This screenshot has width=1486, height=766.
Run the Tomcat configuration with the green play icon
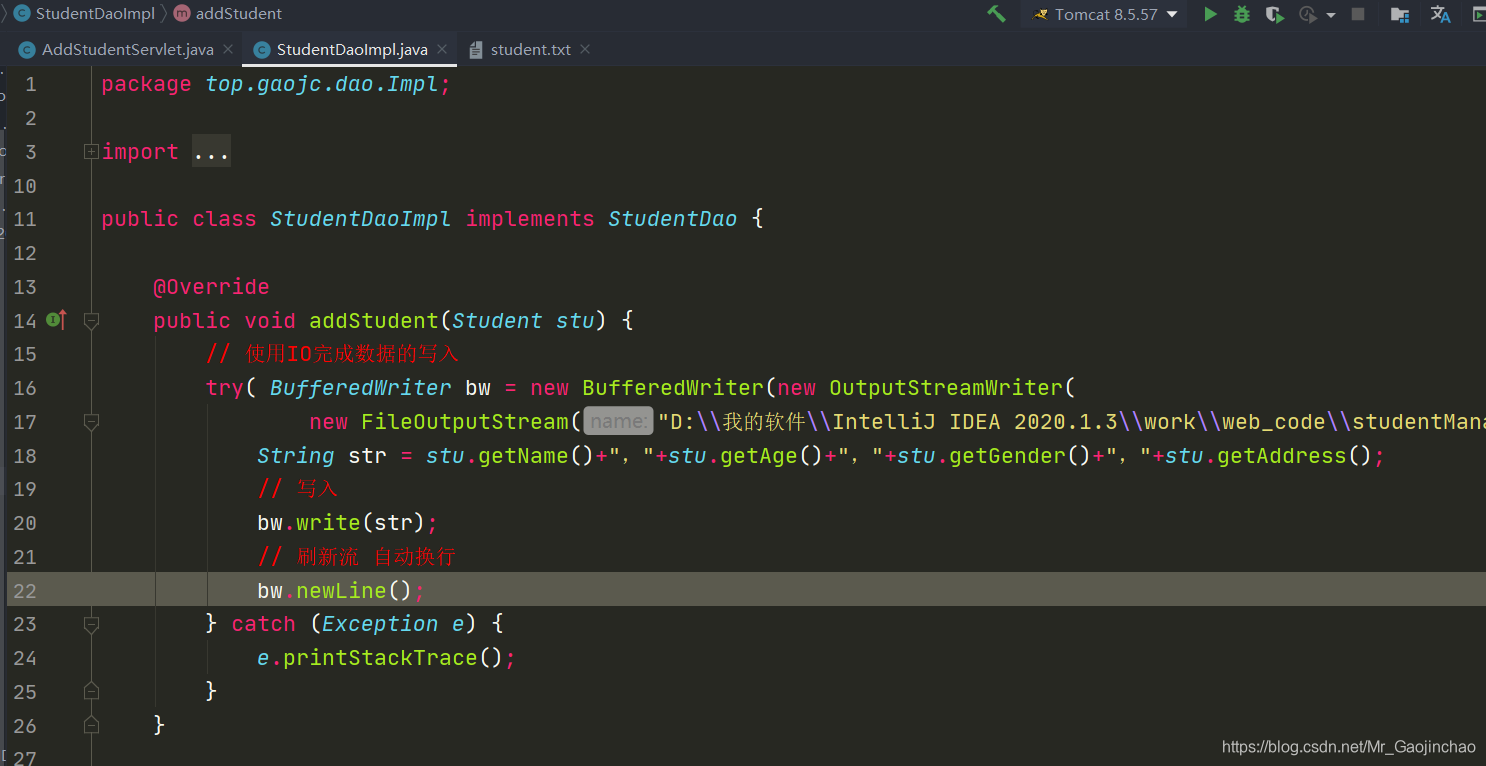1210,14
